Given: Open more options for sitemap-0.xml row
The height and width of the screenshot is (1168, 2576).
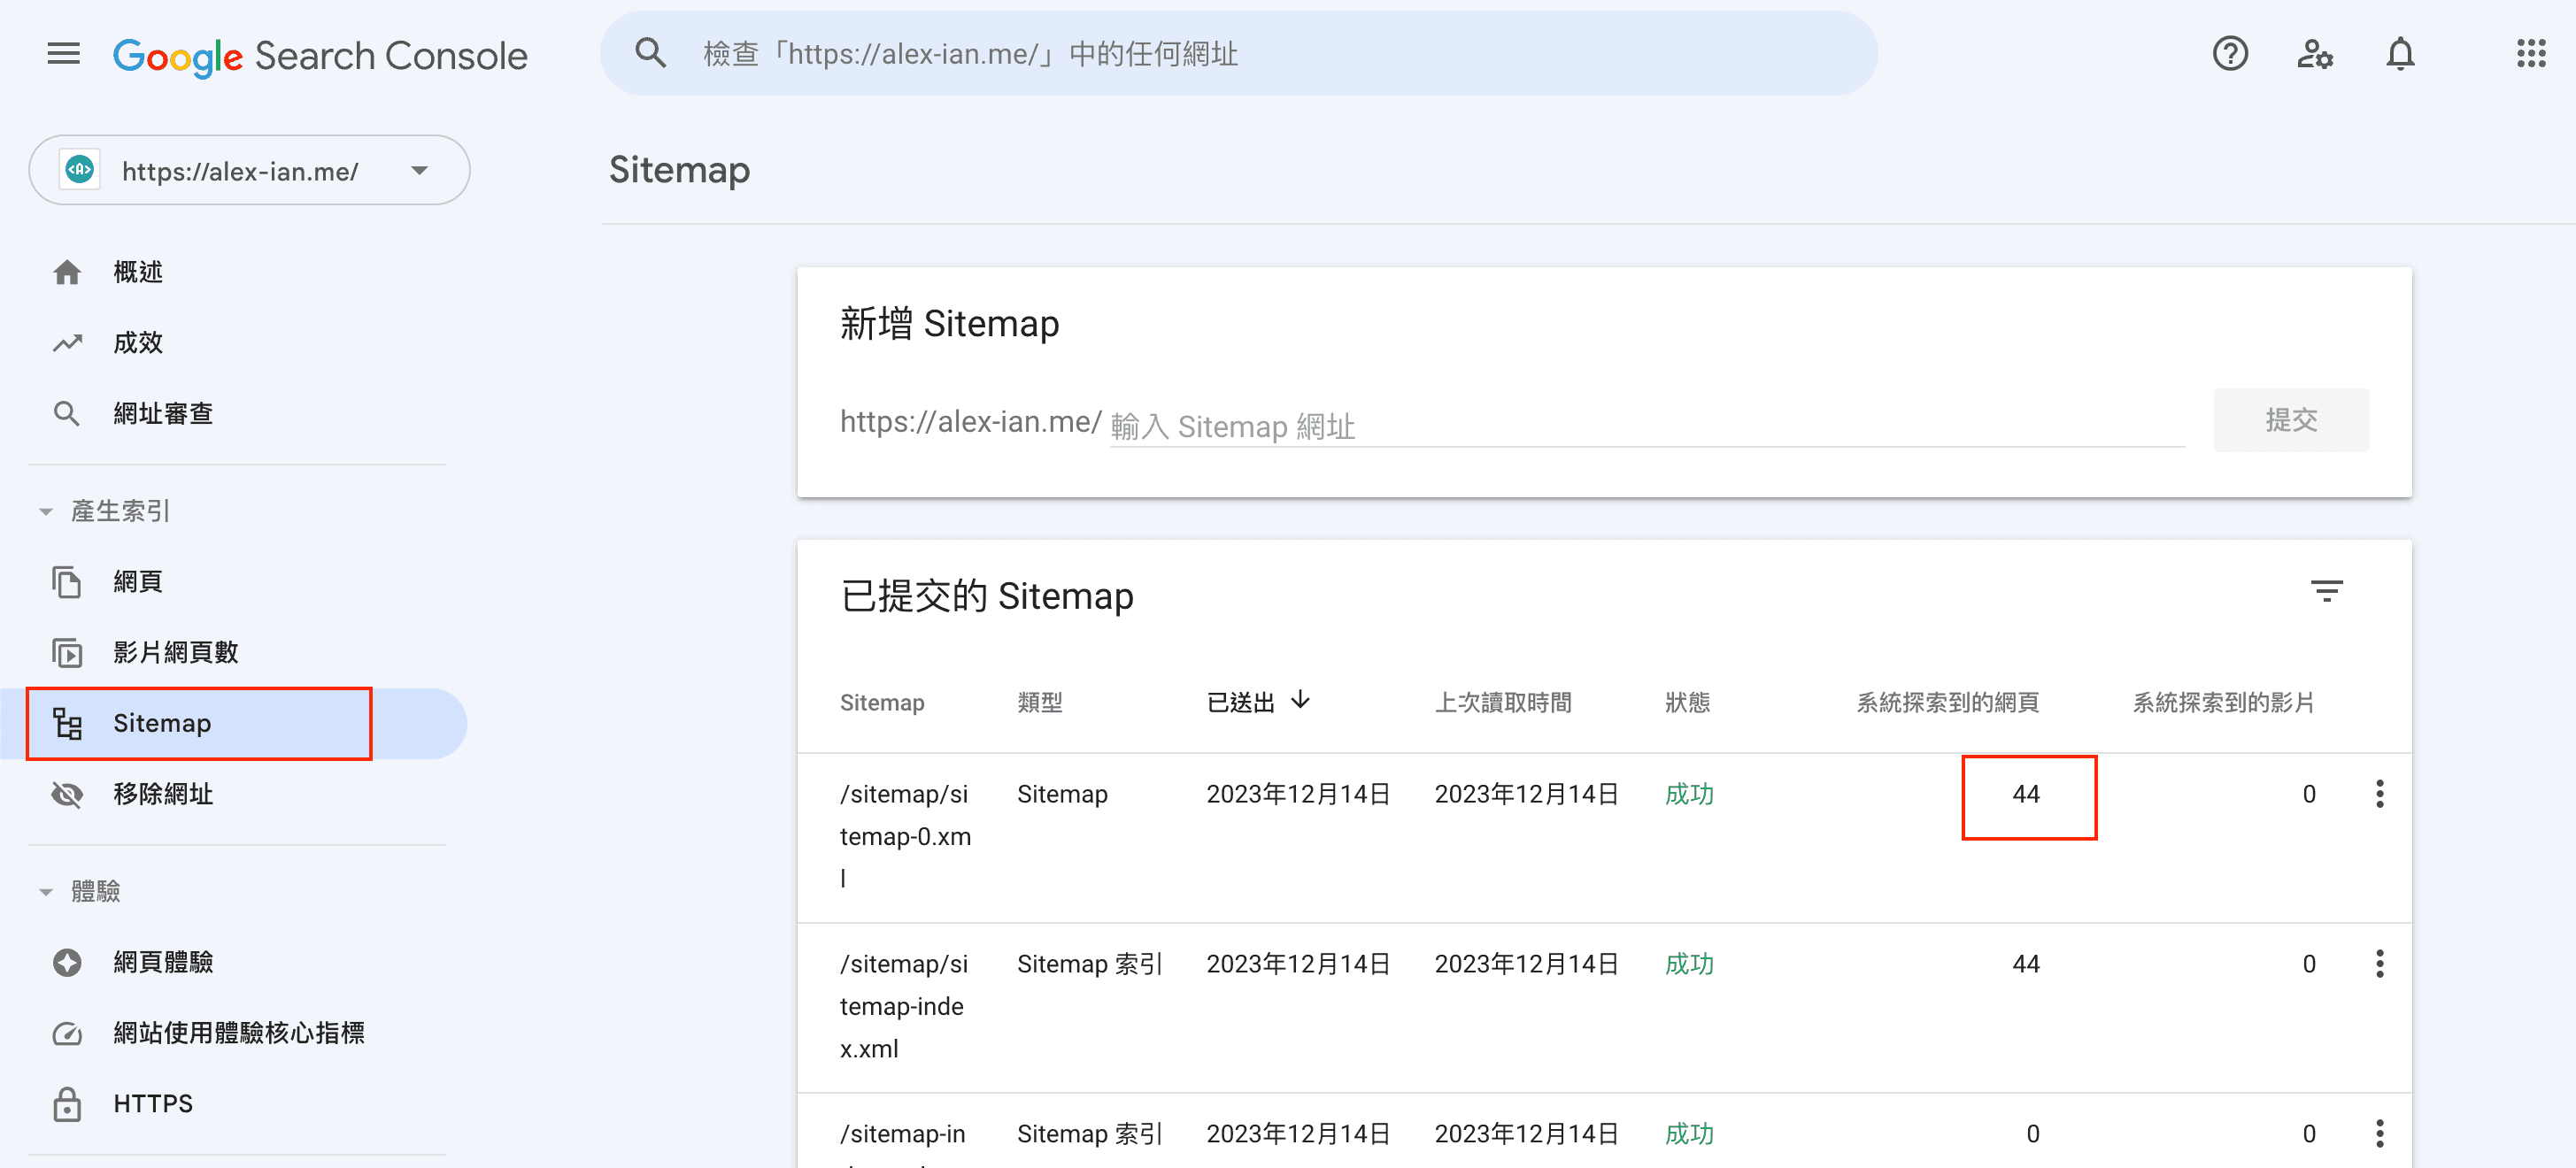Looking at the screenshot, I should [2379, 794].
